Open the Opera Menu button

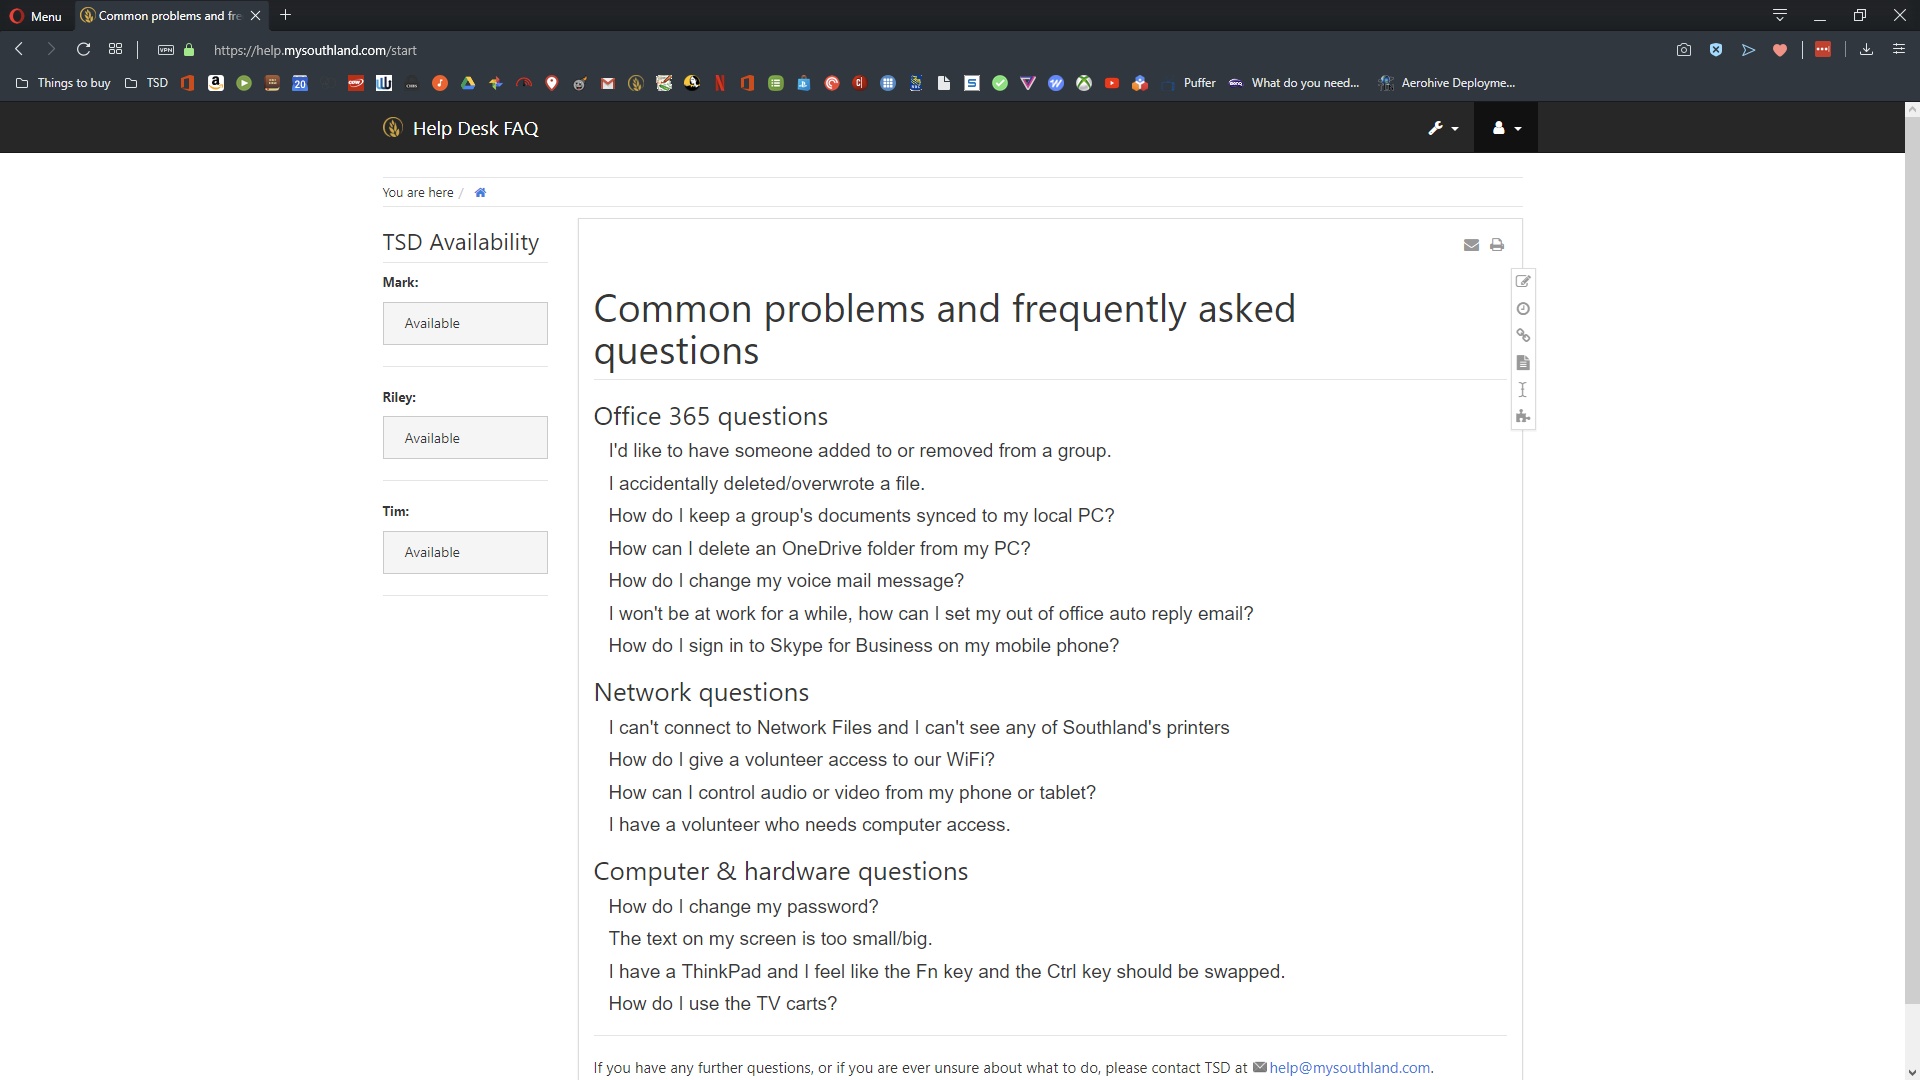point(36,16)
